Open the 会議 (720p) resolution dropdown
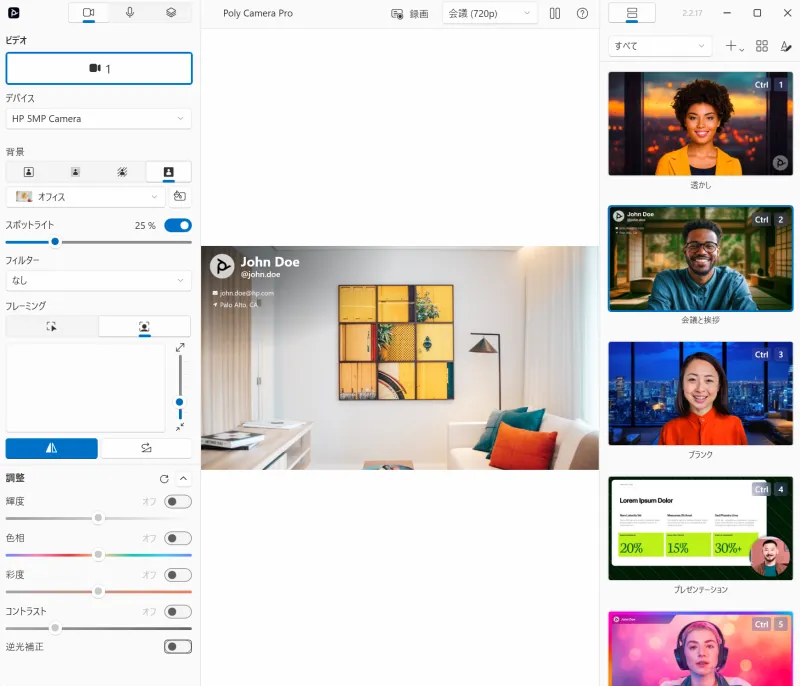 point(490,14)
